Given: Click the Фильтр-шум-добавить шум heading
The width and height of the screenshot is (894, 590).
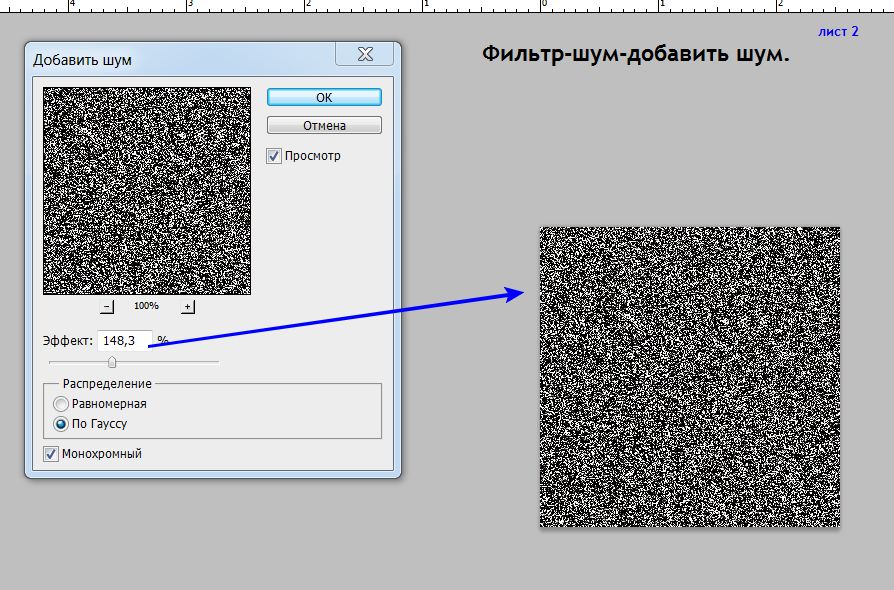Looking at the screenshot, I should click(x=636, y=54).
